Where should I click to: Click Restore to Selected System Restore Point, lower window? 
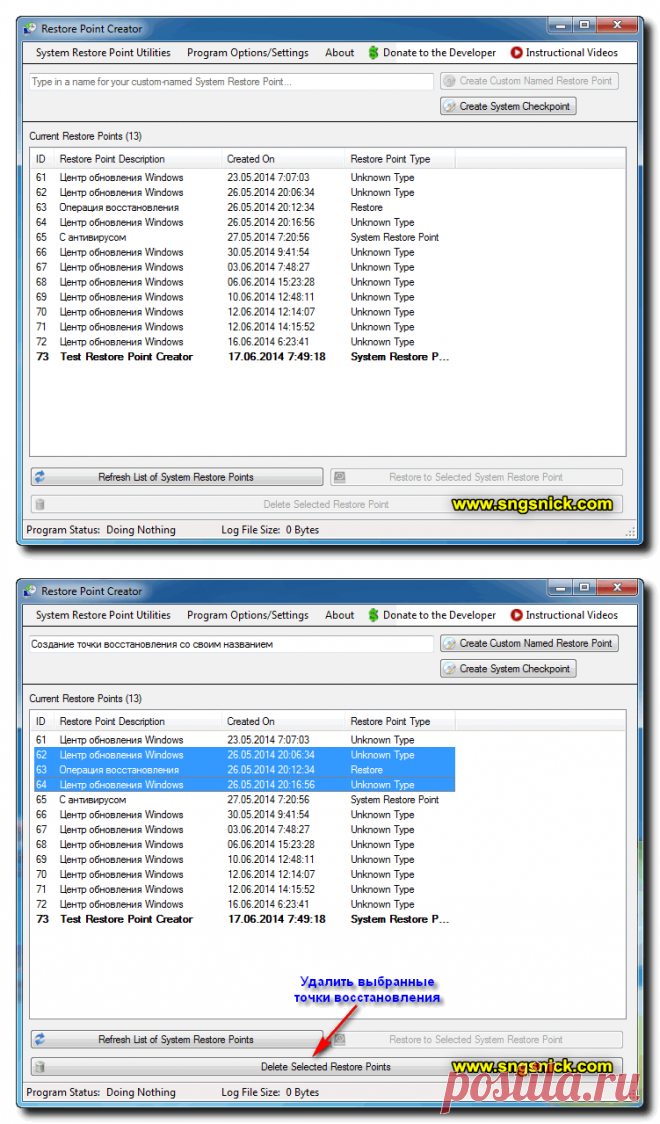[x=477, y=1039]
